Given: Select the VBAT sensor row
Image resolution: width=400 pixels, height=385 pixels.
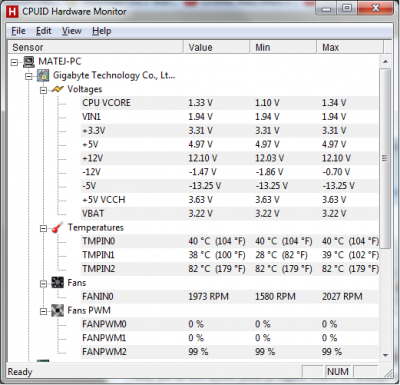Looking at the screenshot, I should pyautogui.click(x=229, y=214).
